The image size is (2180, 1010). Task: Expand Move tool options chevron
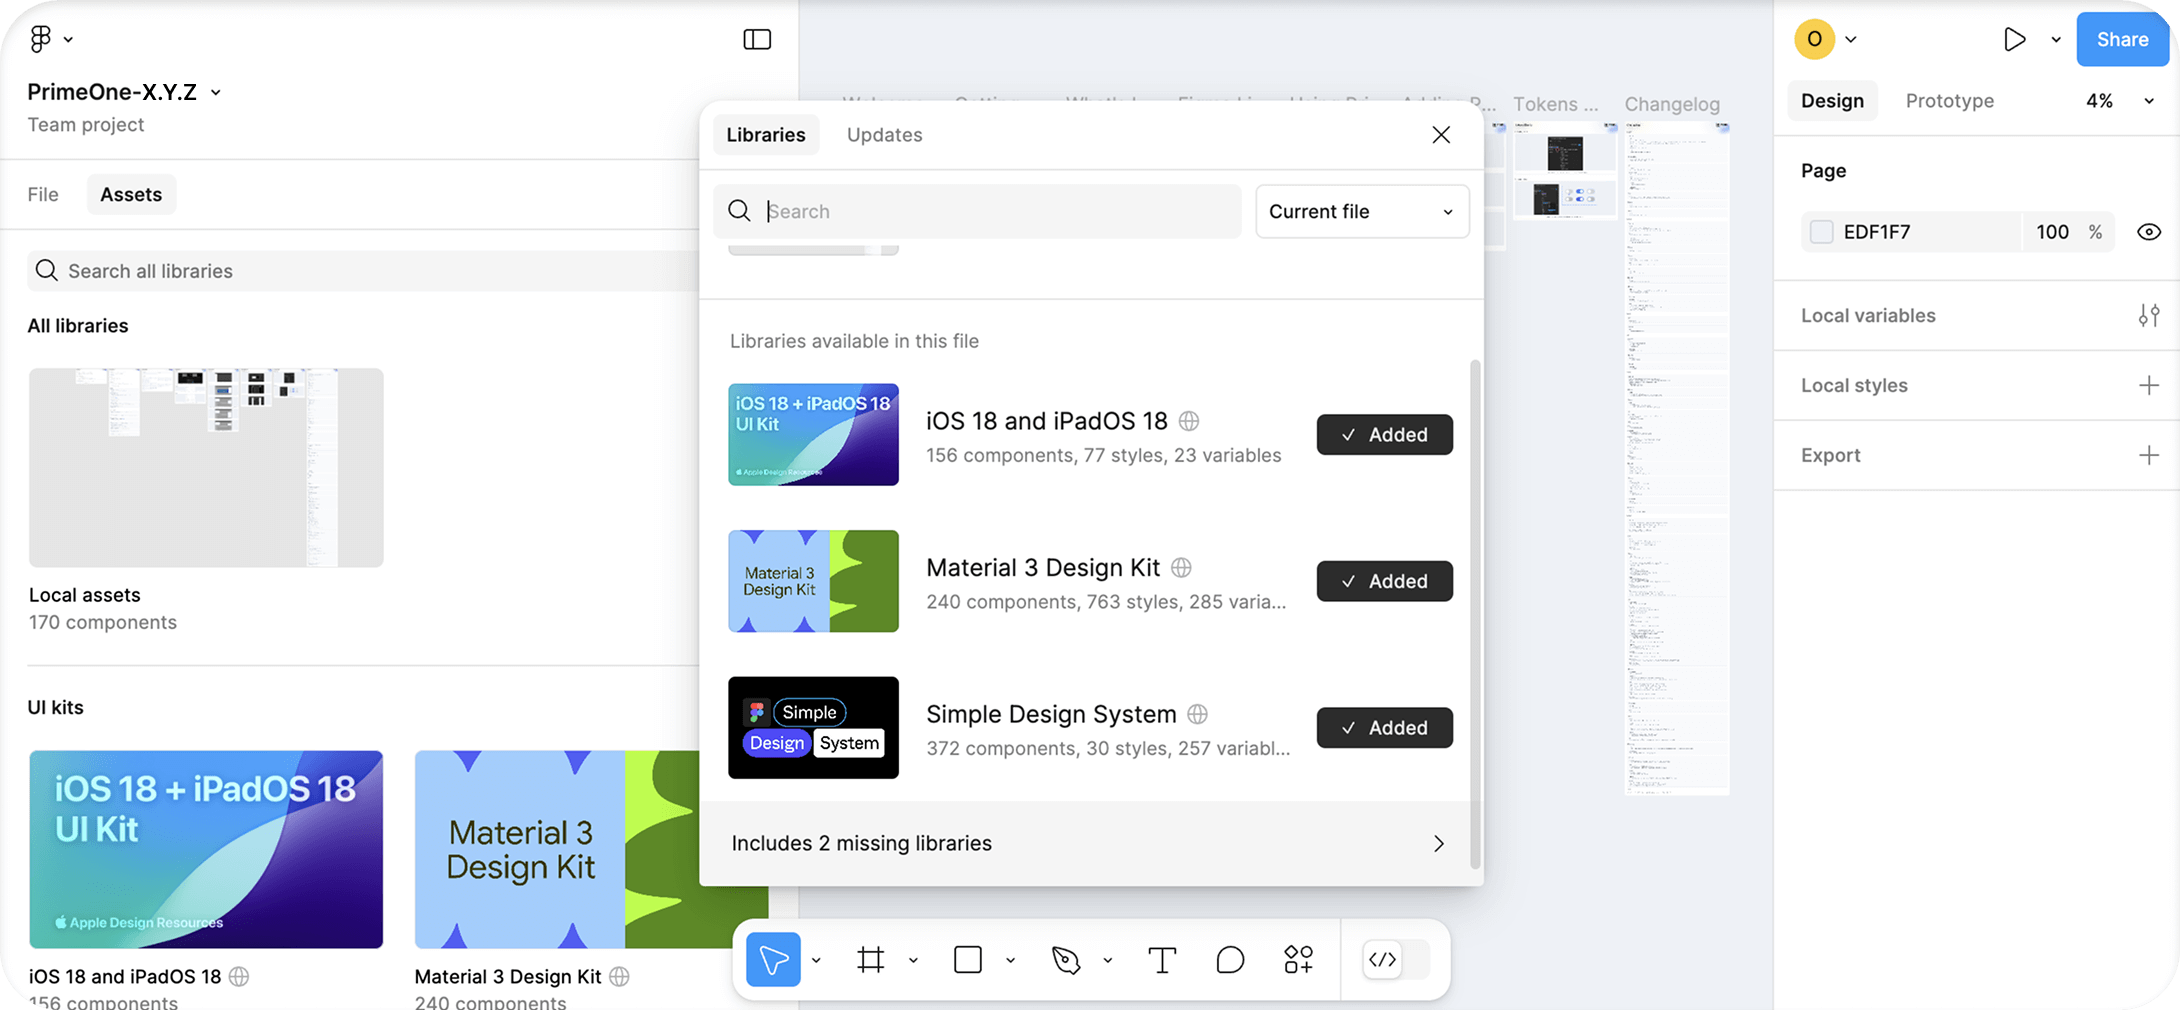point(816,961)
